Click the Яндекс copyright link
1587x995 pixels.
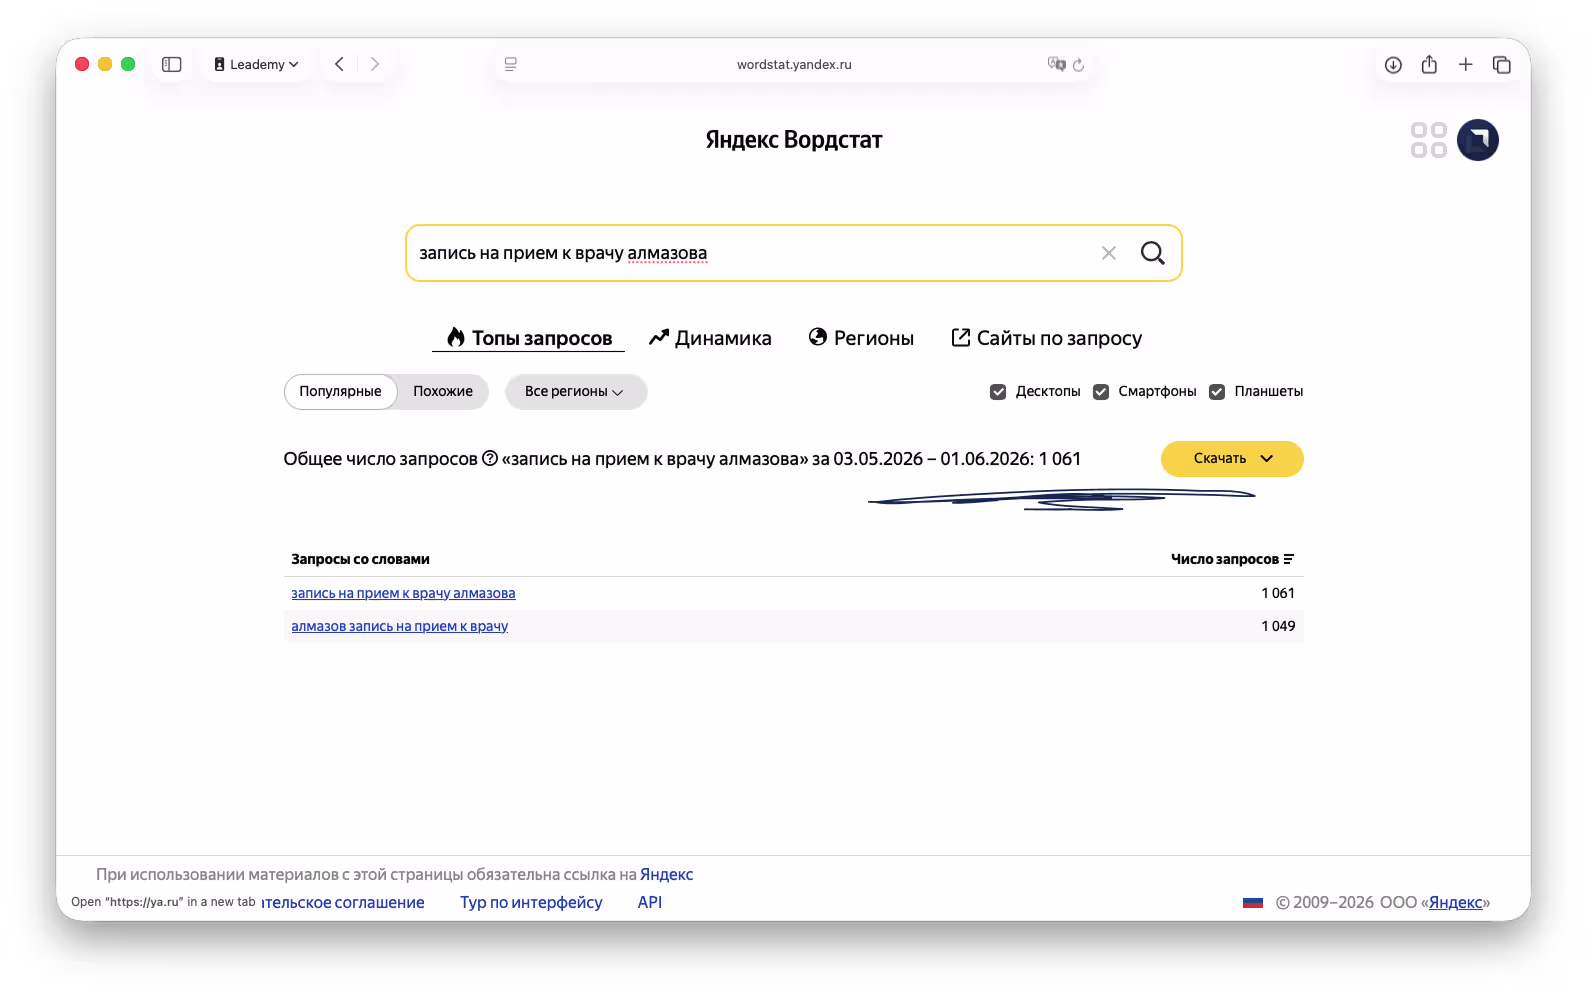(1456, 902)
